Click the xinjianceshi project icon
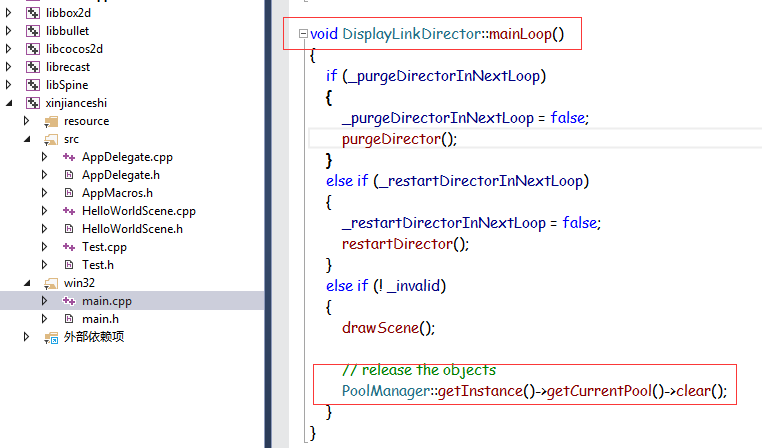 pos(33,103)
